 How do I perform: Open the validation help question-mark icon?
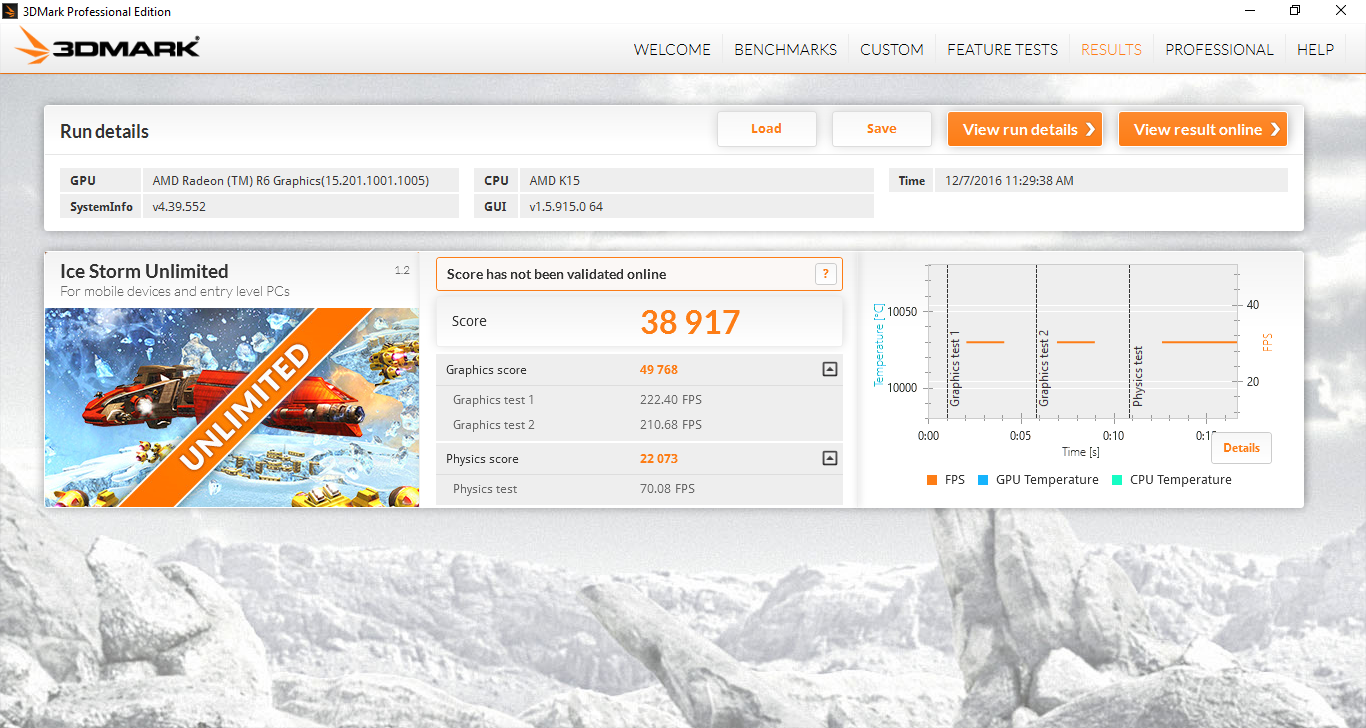pyautogui.click(x=825, y=274)
